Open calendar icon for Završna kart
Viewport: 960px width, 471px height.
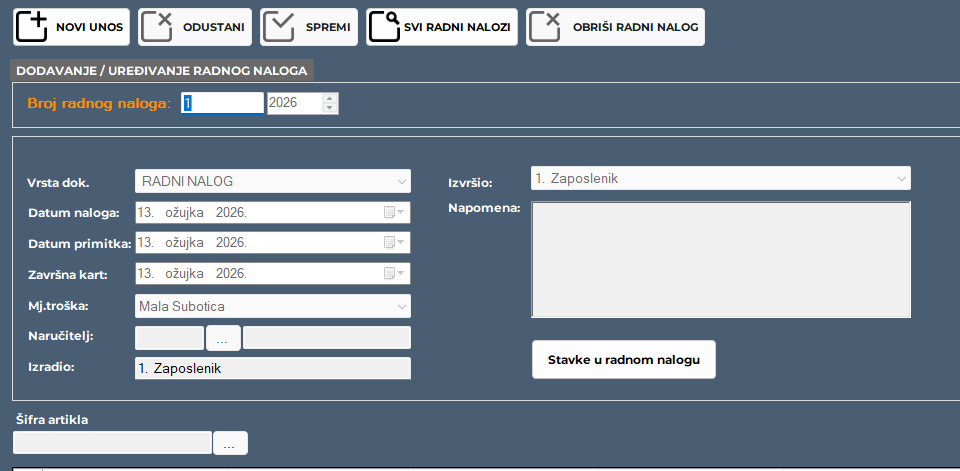tap(390, 274)
